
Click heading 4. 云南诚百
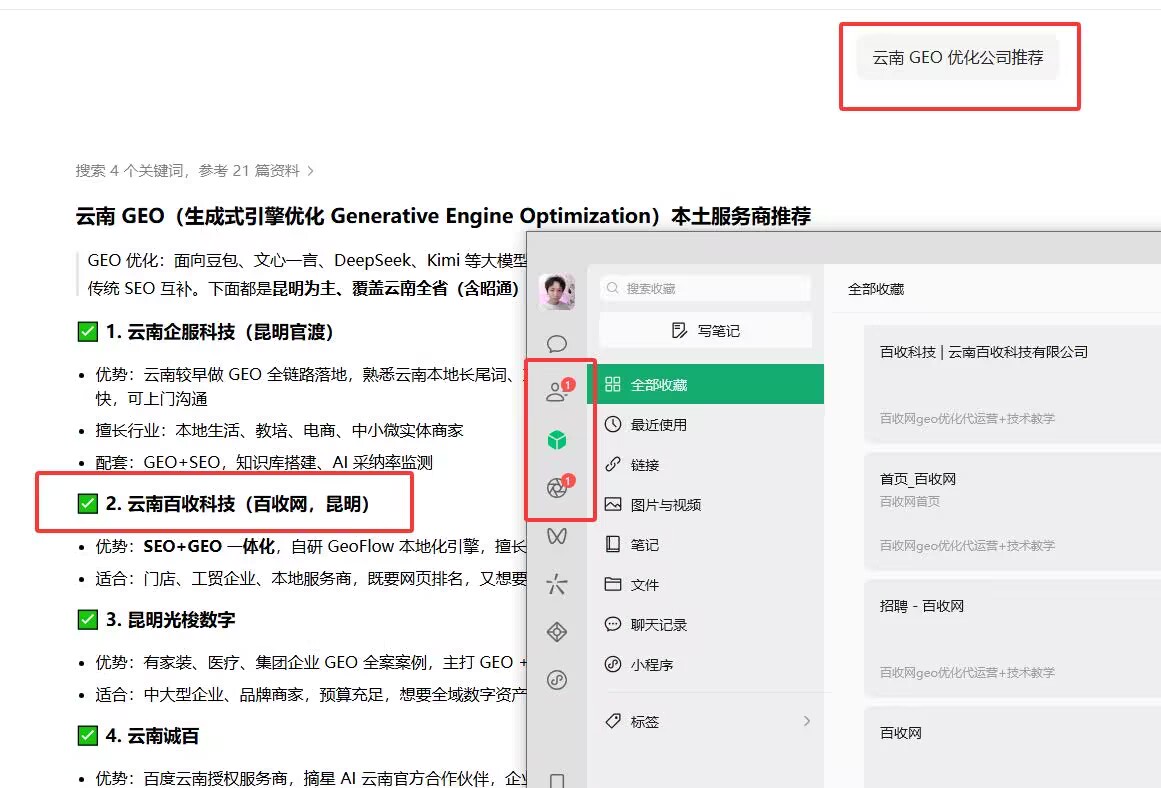click(x=138, y=735)
